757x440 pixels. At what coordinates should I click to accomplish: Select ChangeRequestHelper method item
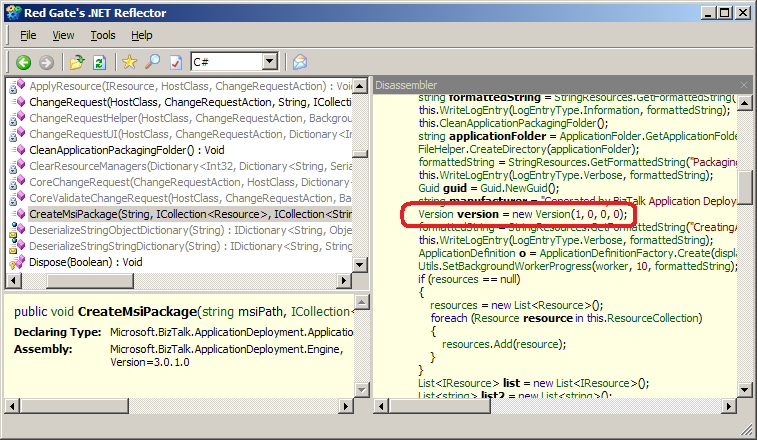[190, 118]
